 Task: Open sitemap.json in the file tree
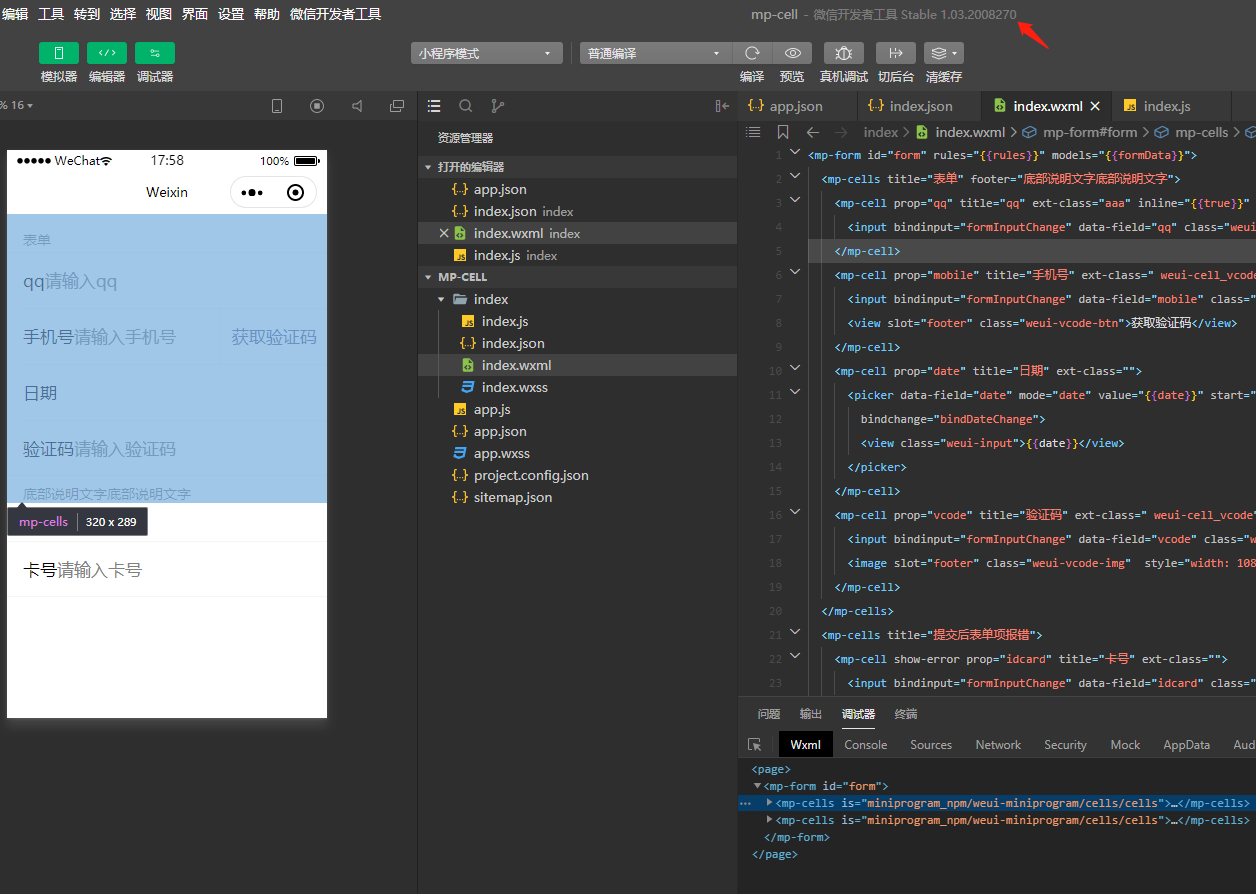512,497
